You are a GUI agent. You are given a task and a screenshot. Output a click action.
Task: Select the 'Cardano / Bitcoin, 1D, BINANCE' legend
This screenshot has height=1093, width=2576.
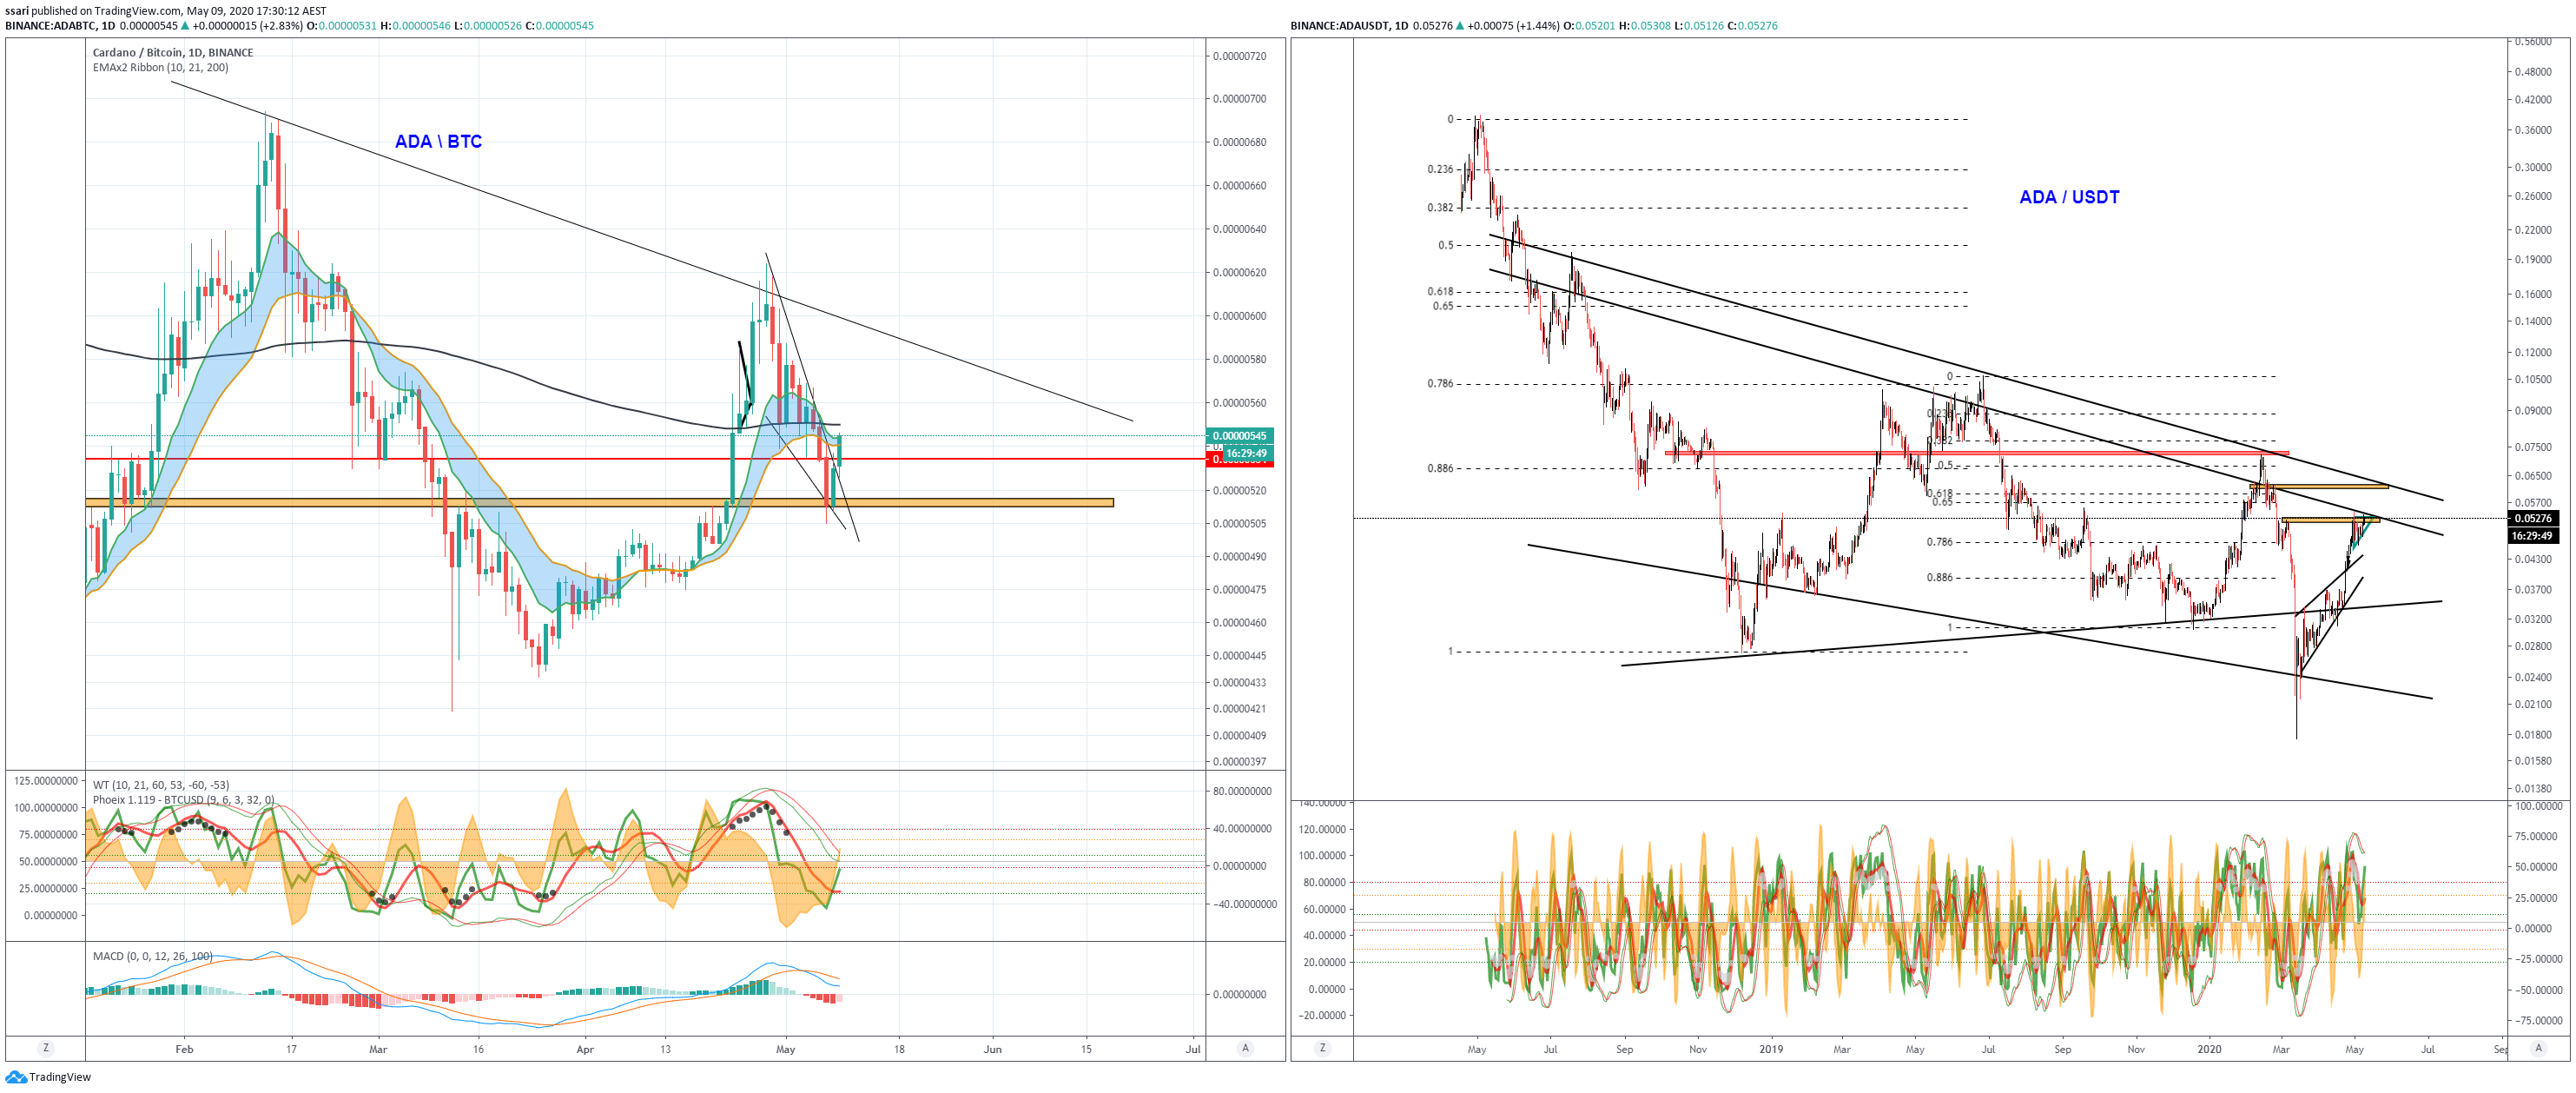(x=173, y=53)
